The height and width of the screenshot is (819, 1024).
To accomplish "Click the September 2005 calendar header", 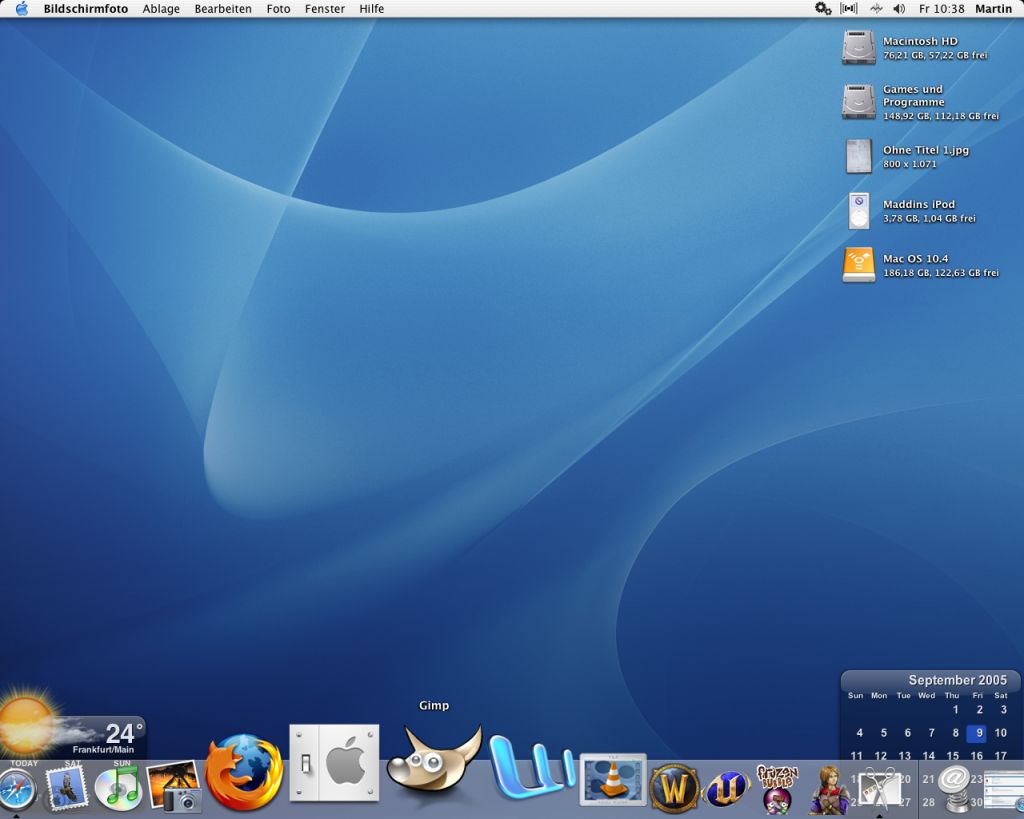I will tap(957, 680).
